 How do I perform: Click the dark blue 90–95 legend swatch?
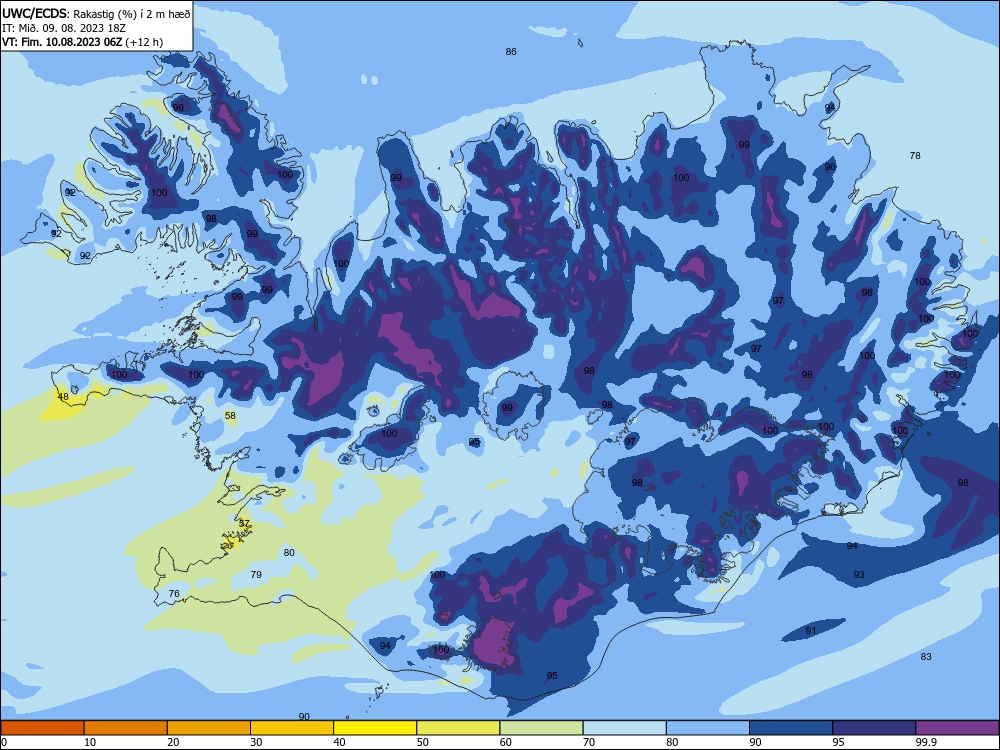click(791, 728)
